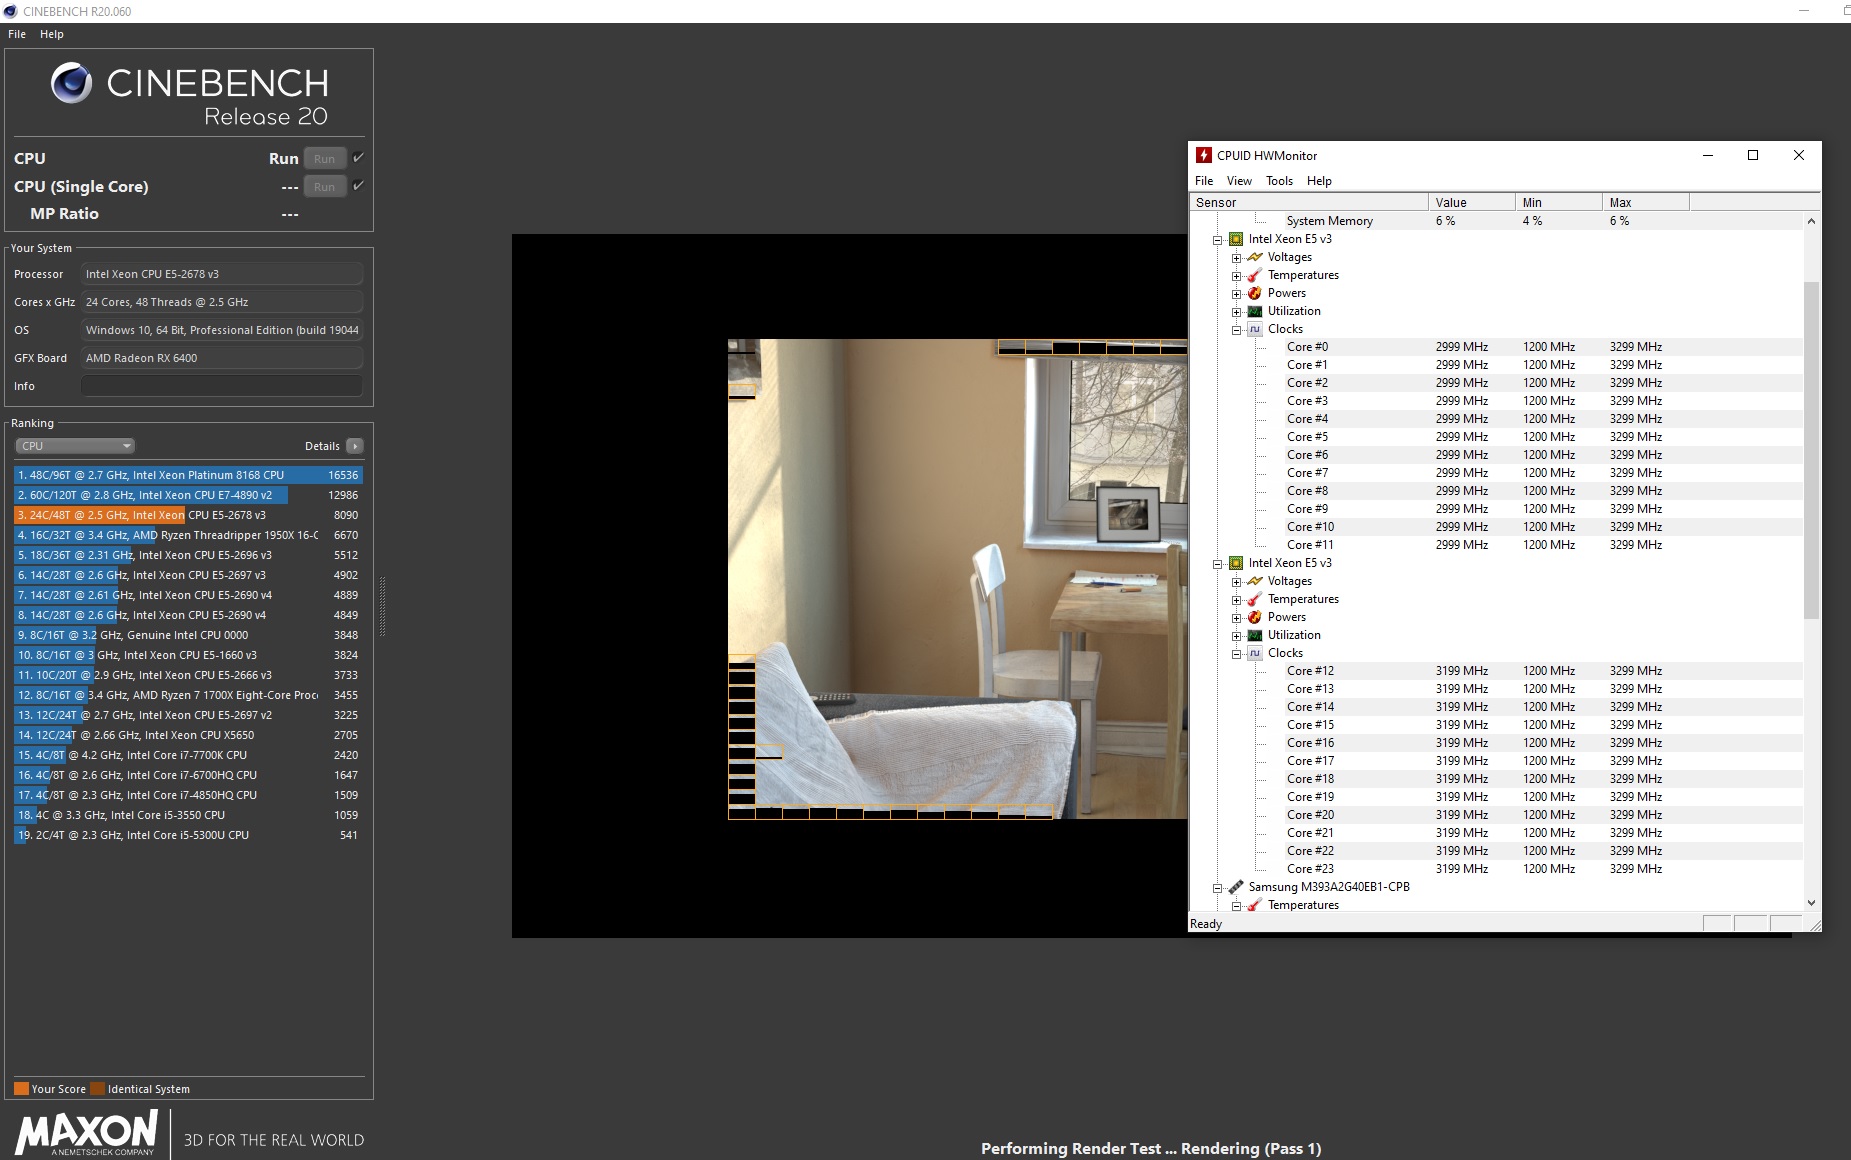This screenshot has width=1851, height=1160.
Task: Click the GFX Board field showing AMD Radeon RX 6400
Action: tap(221, 358)
